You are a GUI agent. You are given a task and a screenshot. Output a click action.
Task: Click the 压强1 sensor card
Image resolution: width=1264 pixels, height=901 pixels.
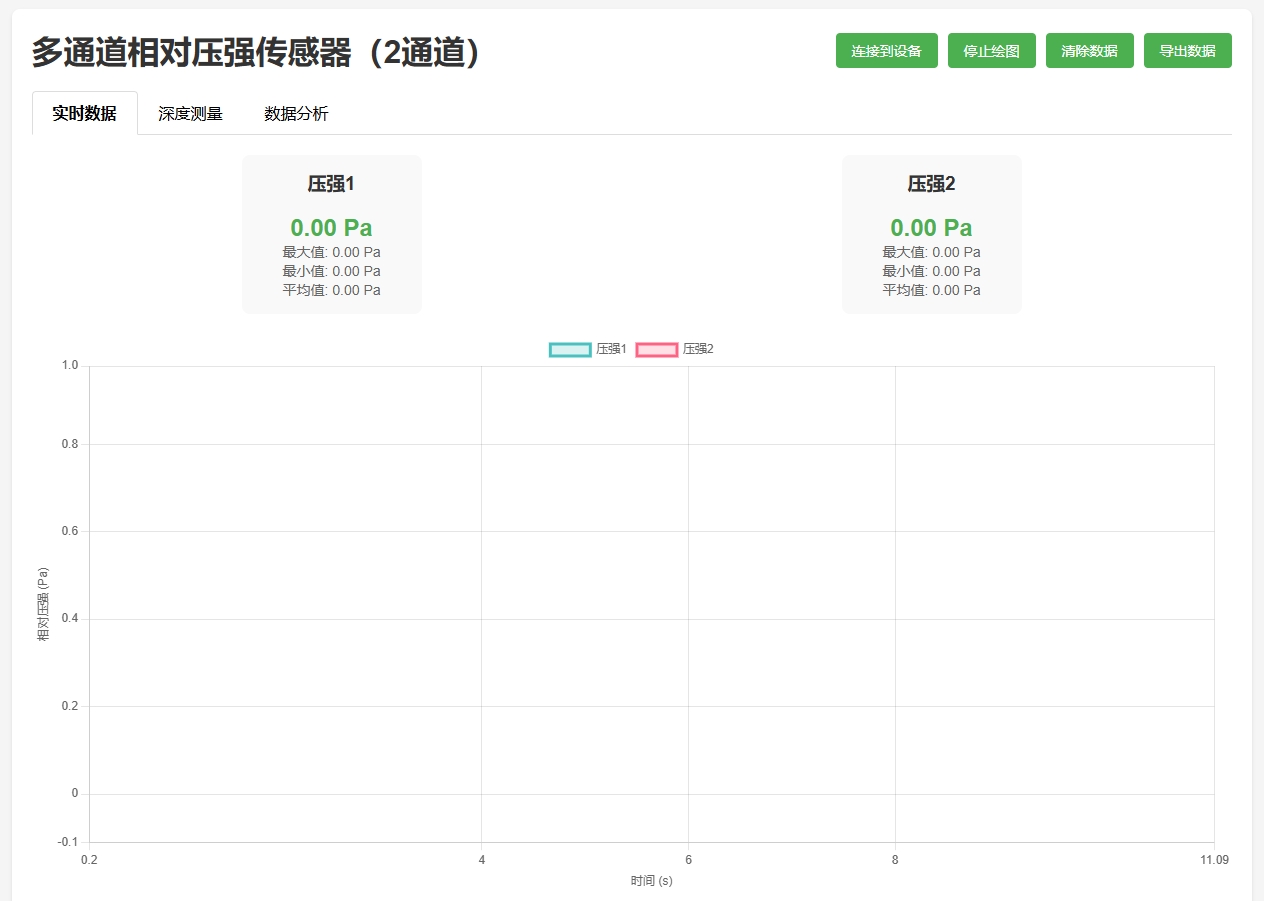click(331, 233)
